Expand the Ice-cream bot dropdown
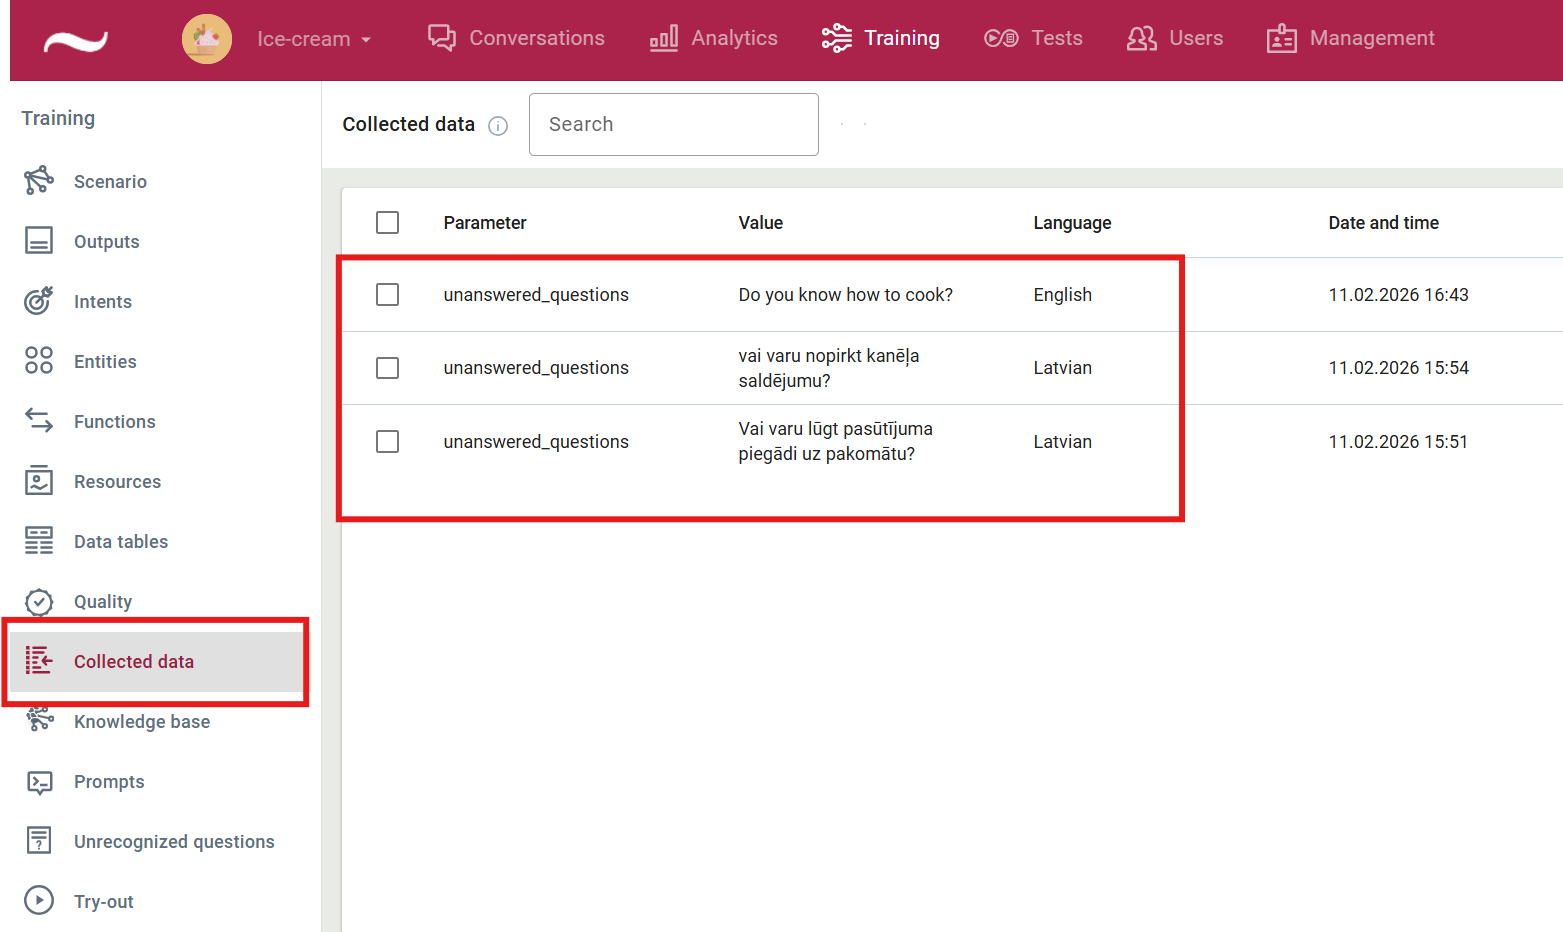Viewport: 1563px width, 932px height. coord(314,39)
